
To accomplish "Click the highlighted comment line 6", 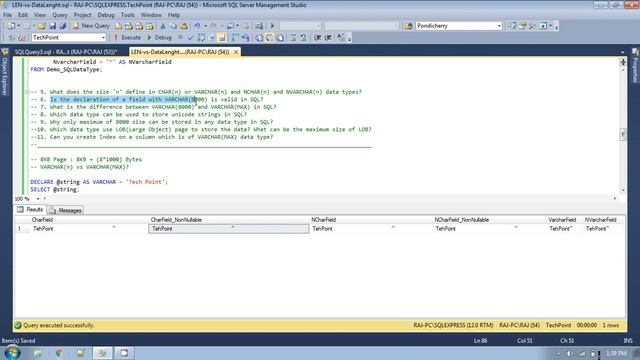I will (x=147, y=99).
